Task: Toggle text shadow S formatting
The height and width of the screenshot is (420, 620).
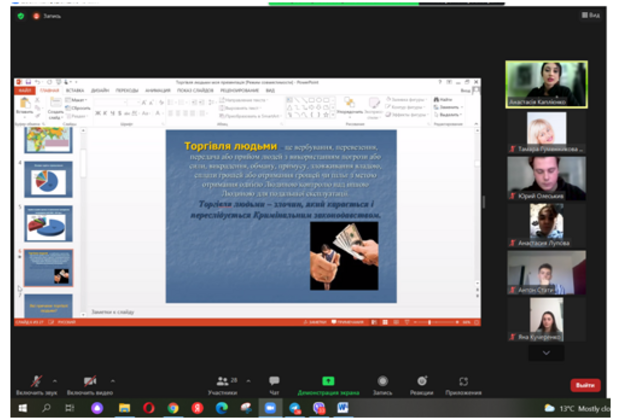Action: point(120,114)
